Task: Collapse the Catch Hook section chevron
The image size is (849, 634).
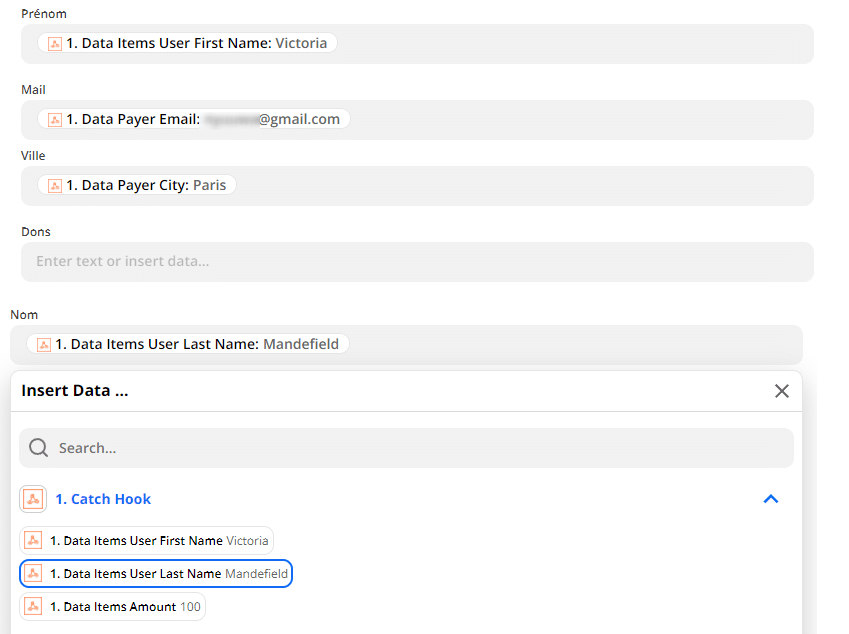Action: [x=770, y=499]
